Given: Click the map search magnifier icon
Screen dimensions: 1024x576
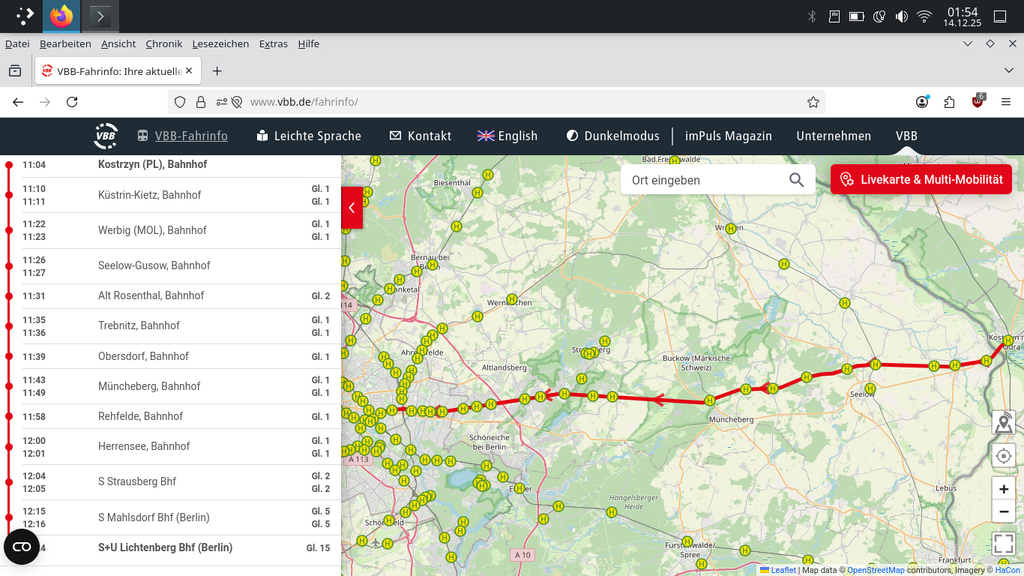Looking at the screenshot, I should (796, 180).
